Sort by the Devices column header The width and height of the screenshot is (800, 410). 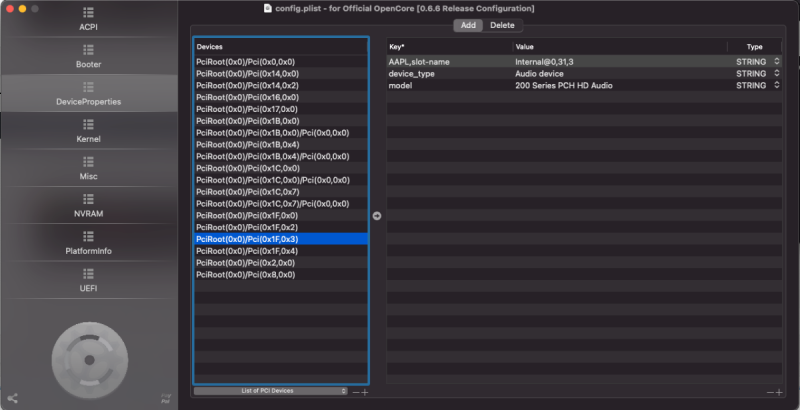click(x=281, y=46)
